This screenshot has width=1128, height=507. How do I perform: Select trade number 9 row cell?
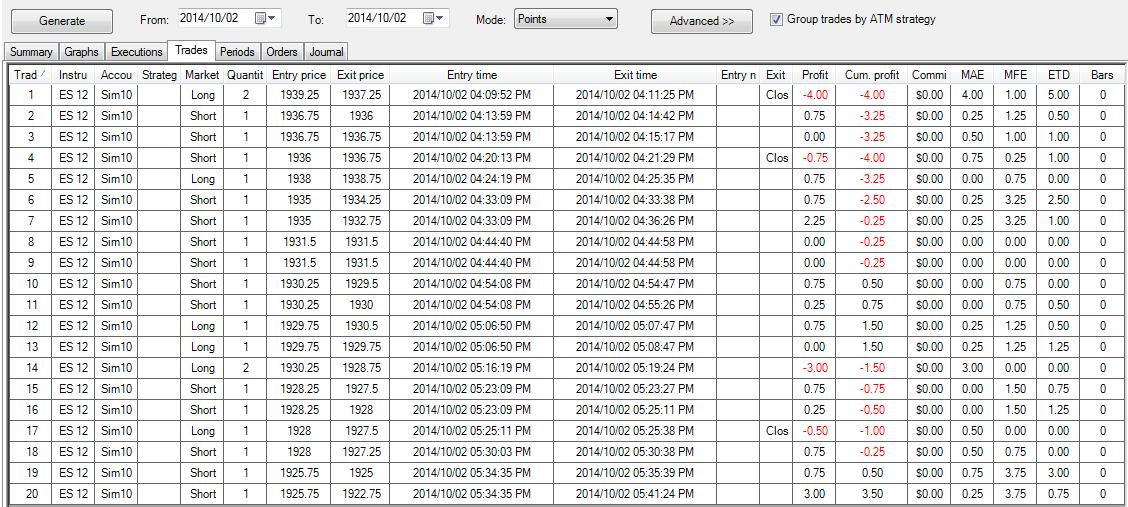tap(31, 262)
